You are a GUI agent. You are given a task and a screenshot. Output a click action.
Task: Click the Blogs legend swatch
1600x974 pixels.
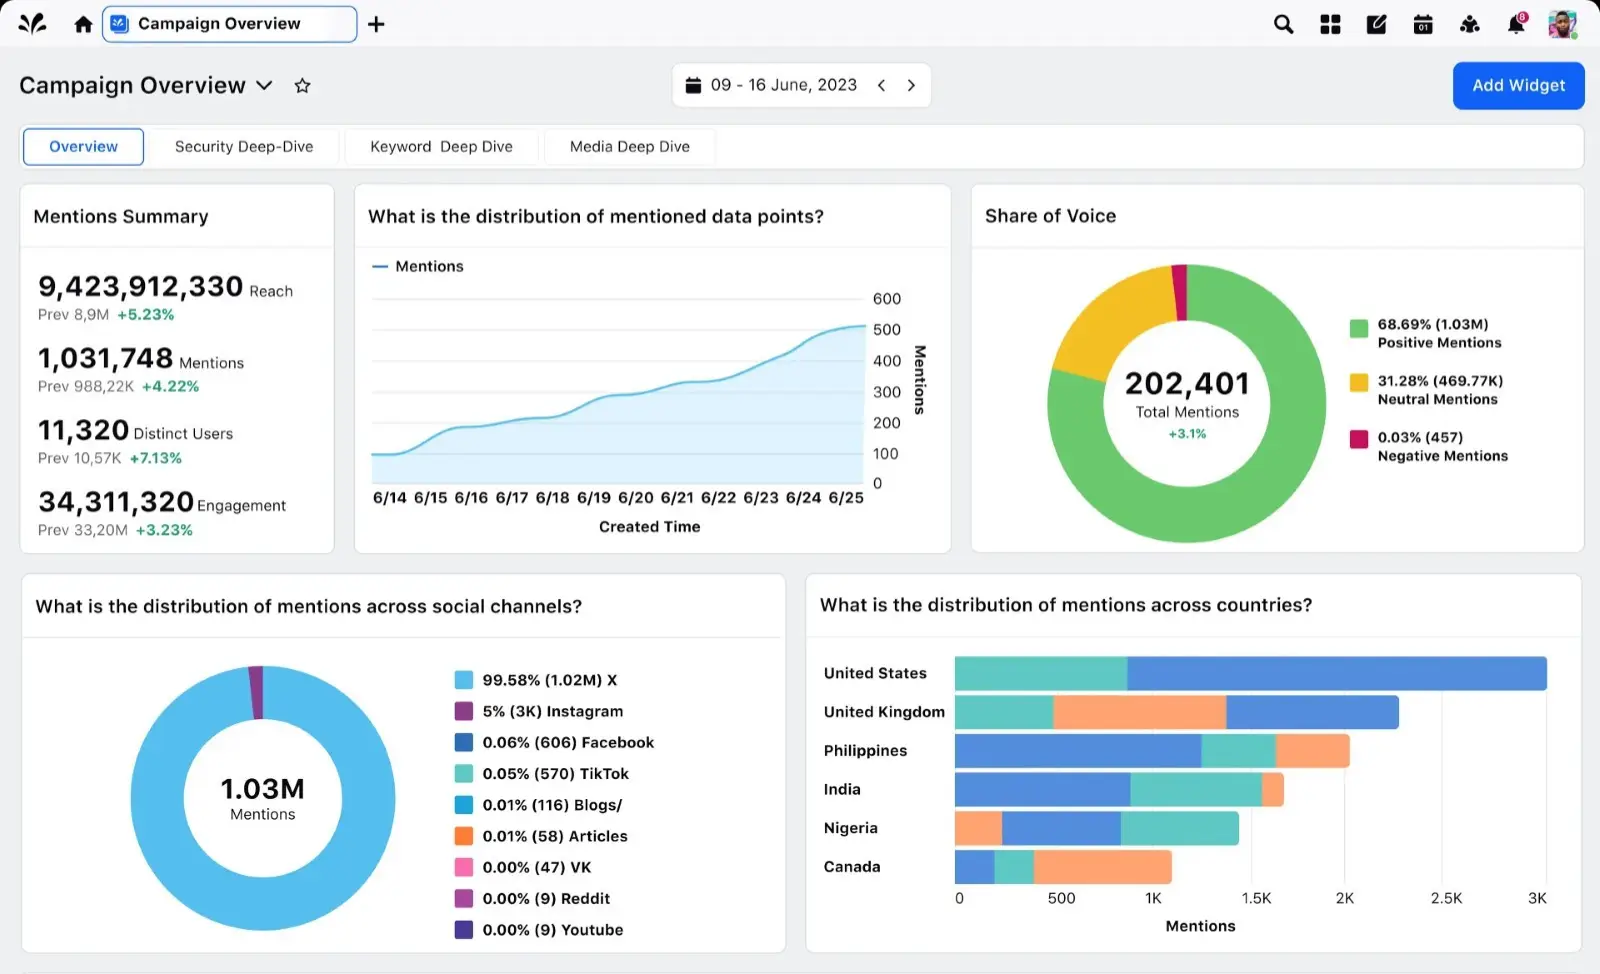click(463, 804)
